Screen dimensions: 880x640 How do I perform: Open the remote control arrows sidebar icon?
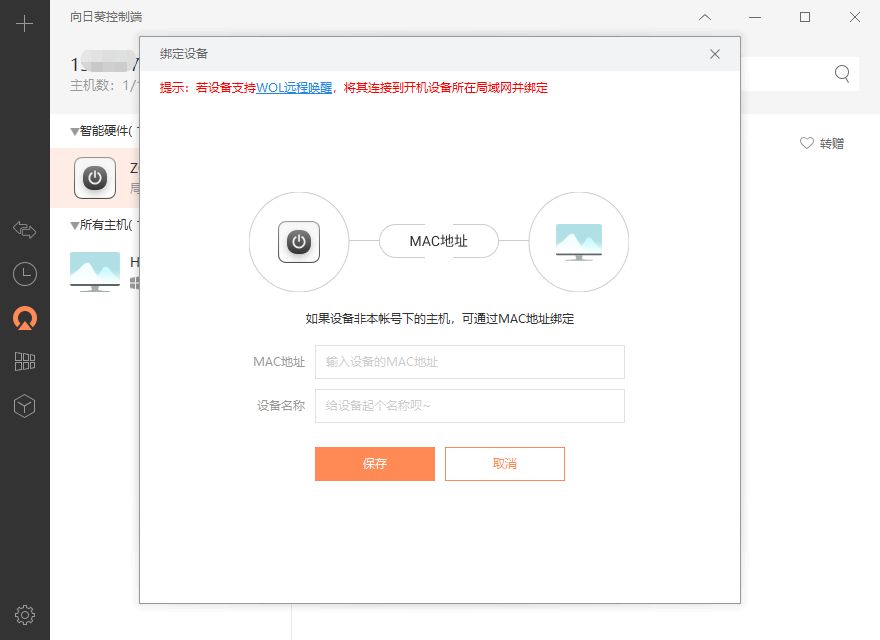25,230
